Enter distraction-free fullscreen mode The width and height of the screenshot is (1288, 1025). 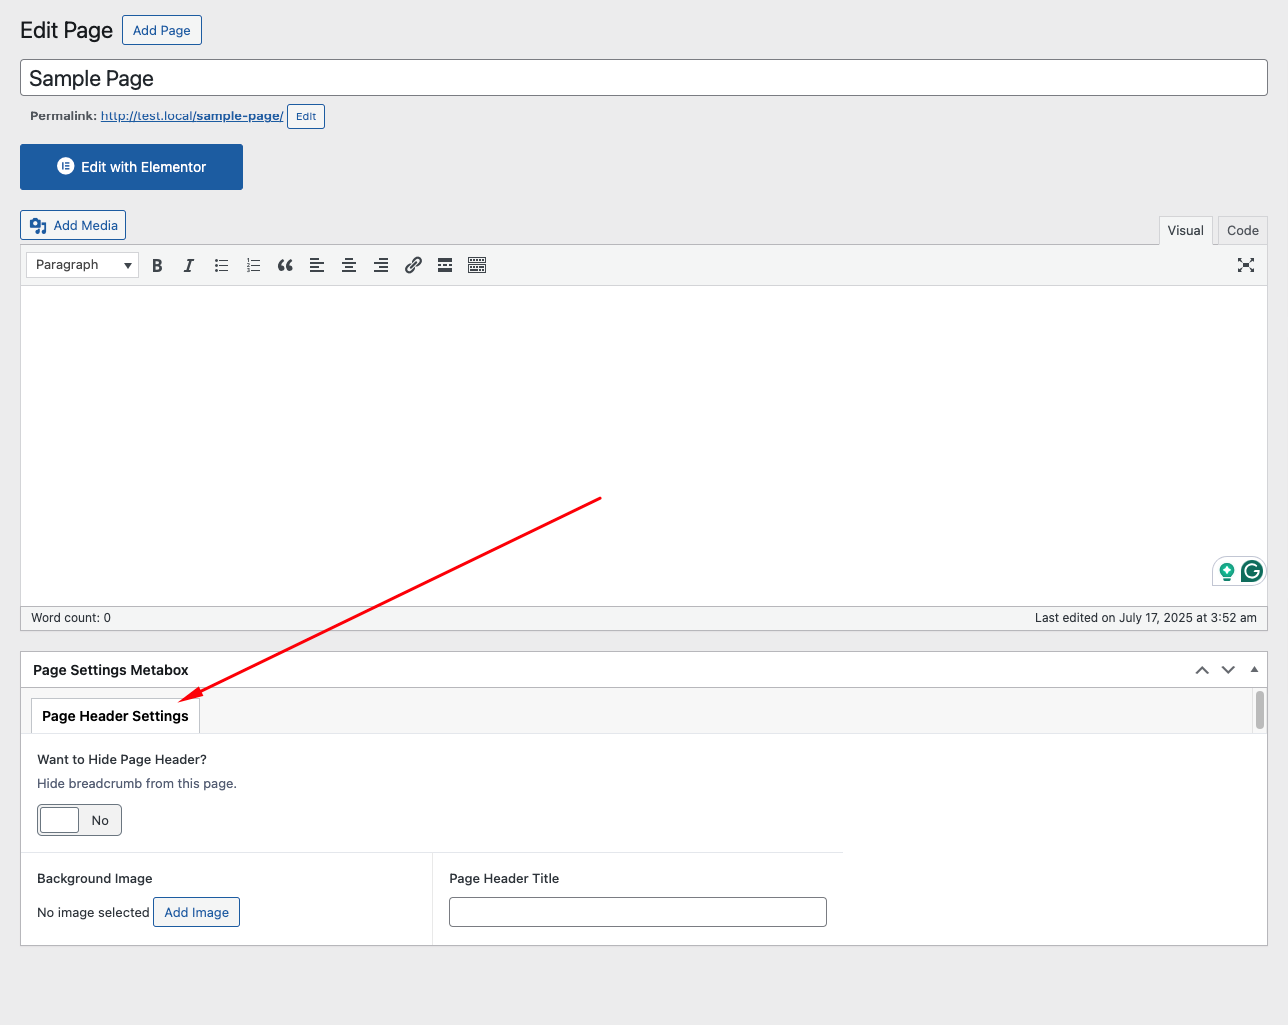click(1245, 265)
